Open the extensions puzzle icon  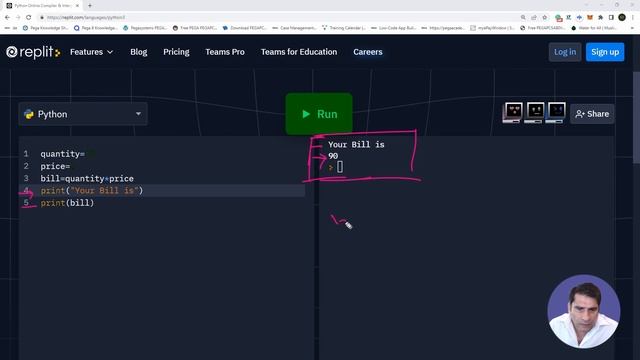600,18
